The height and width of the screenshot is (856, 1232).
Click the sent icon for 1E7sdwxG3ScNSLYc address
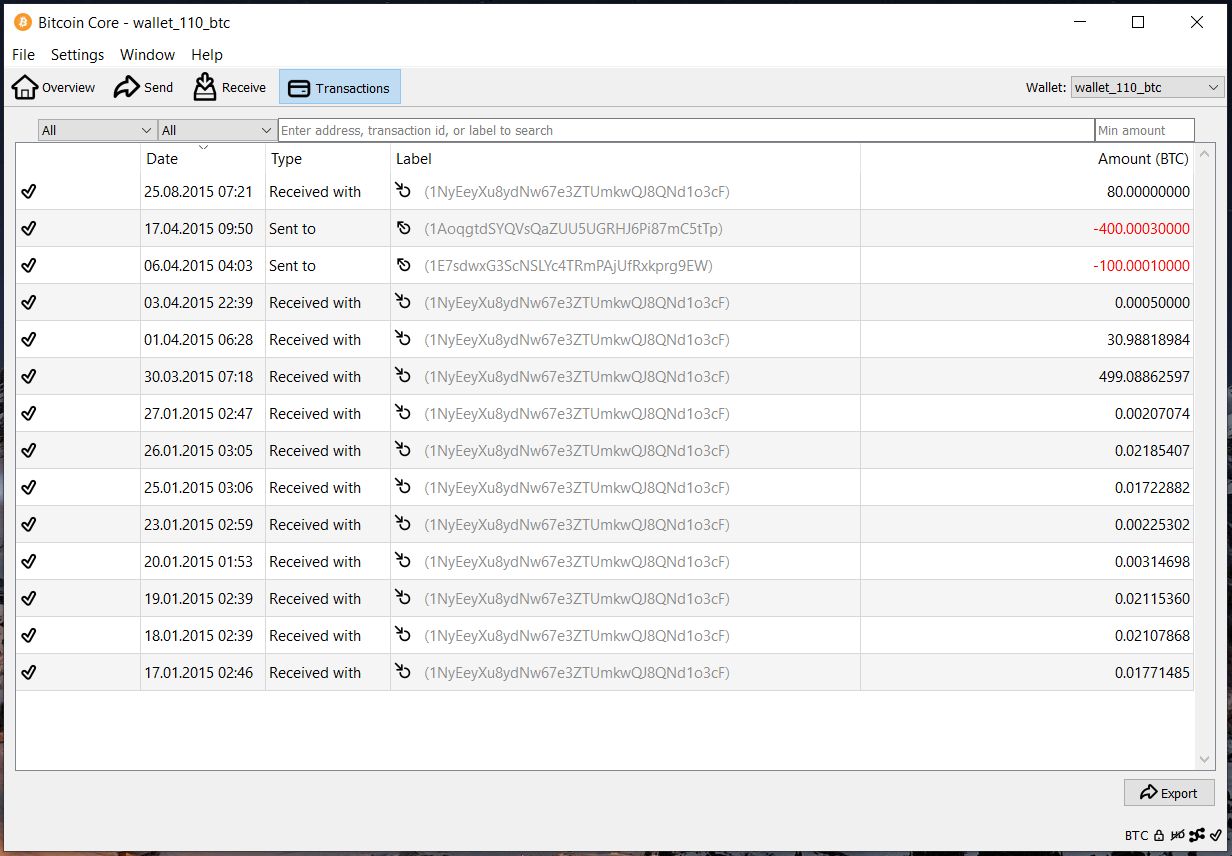pos(403,265)
